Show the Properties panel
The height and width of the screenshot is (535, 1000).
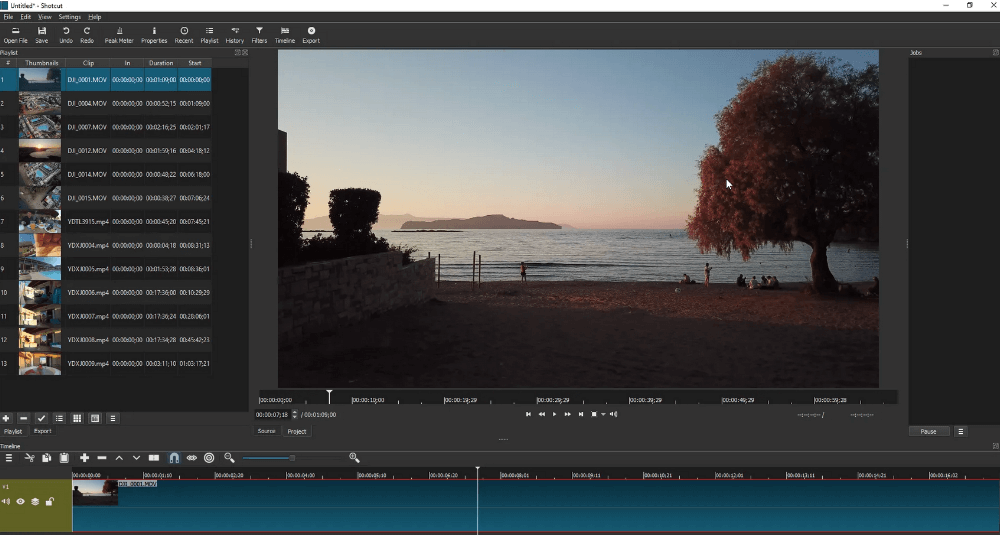click(154, 34)
